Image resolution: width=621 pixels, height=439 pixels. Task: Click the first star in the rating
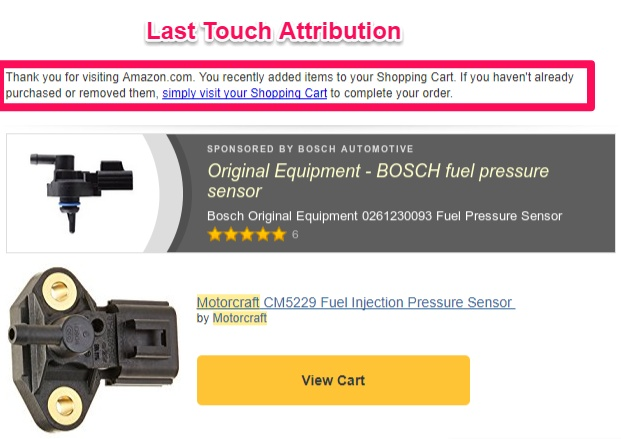214,235
